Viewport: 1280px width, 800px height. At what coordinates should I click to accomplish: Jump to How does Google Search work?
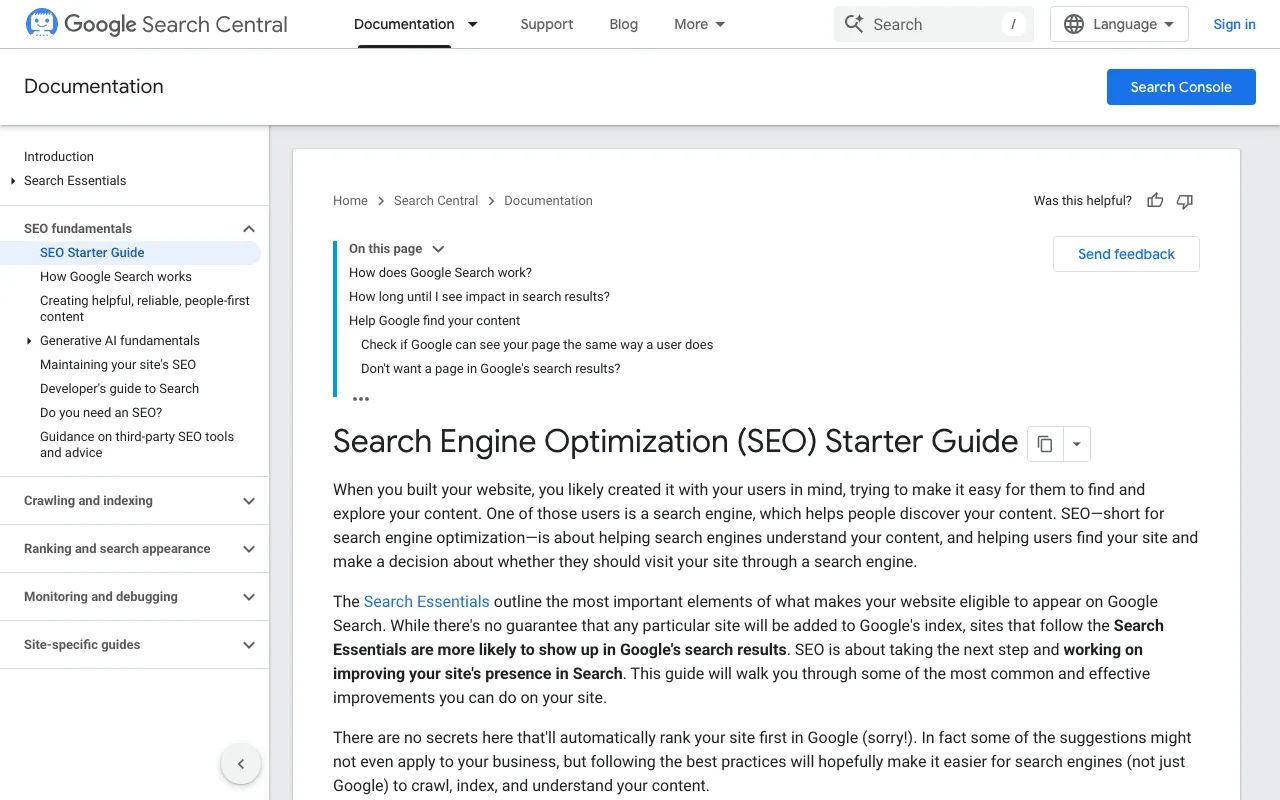(440, 273)
